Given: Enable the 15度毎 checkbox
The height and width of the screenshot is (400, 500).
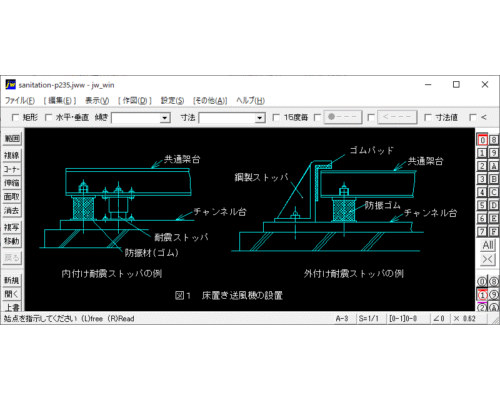Looking at the screenshot, I should (276, 117).
